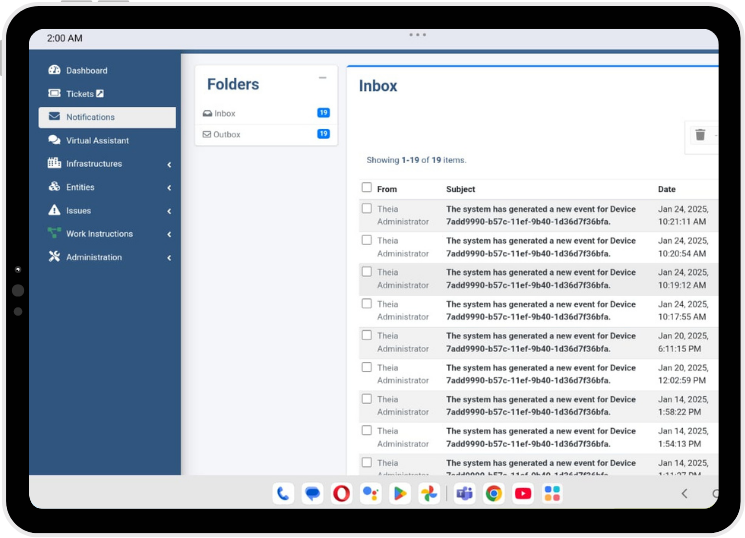Sort by the Date column header

tap(667, 189)
